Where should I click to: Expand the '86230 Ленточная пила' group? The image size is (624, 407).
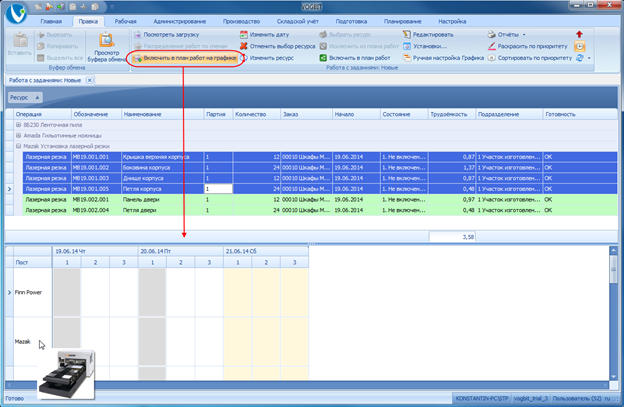pos(19,124)
